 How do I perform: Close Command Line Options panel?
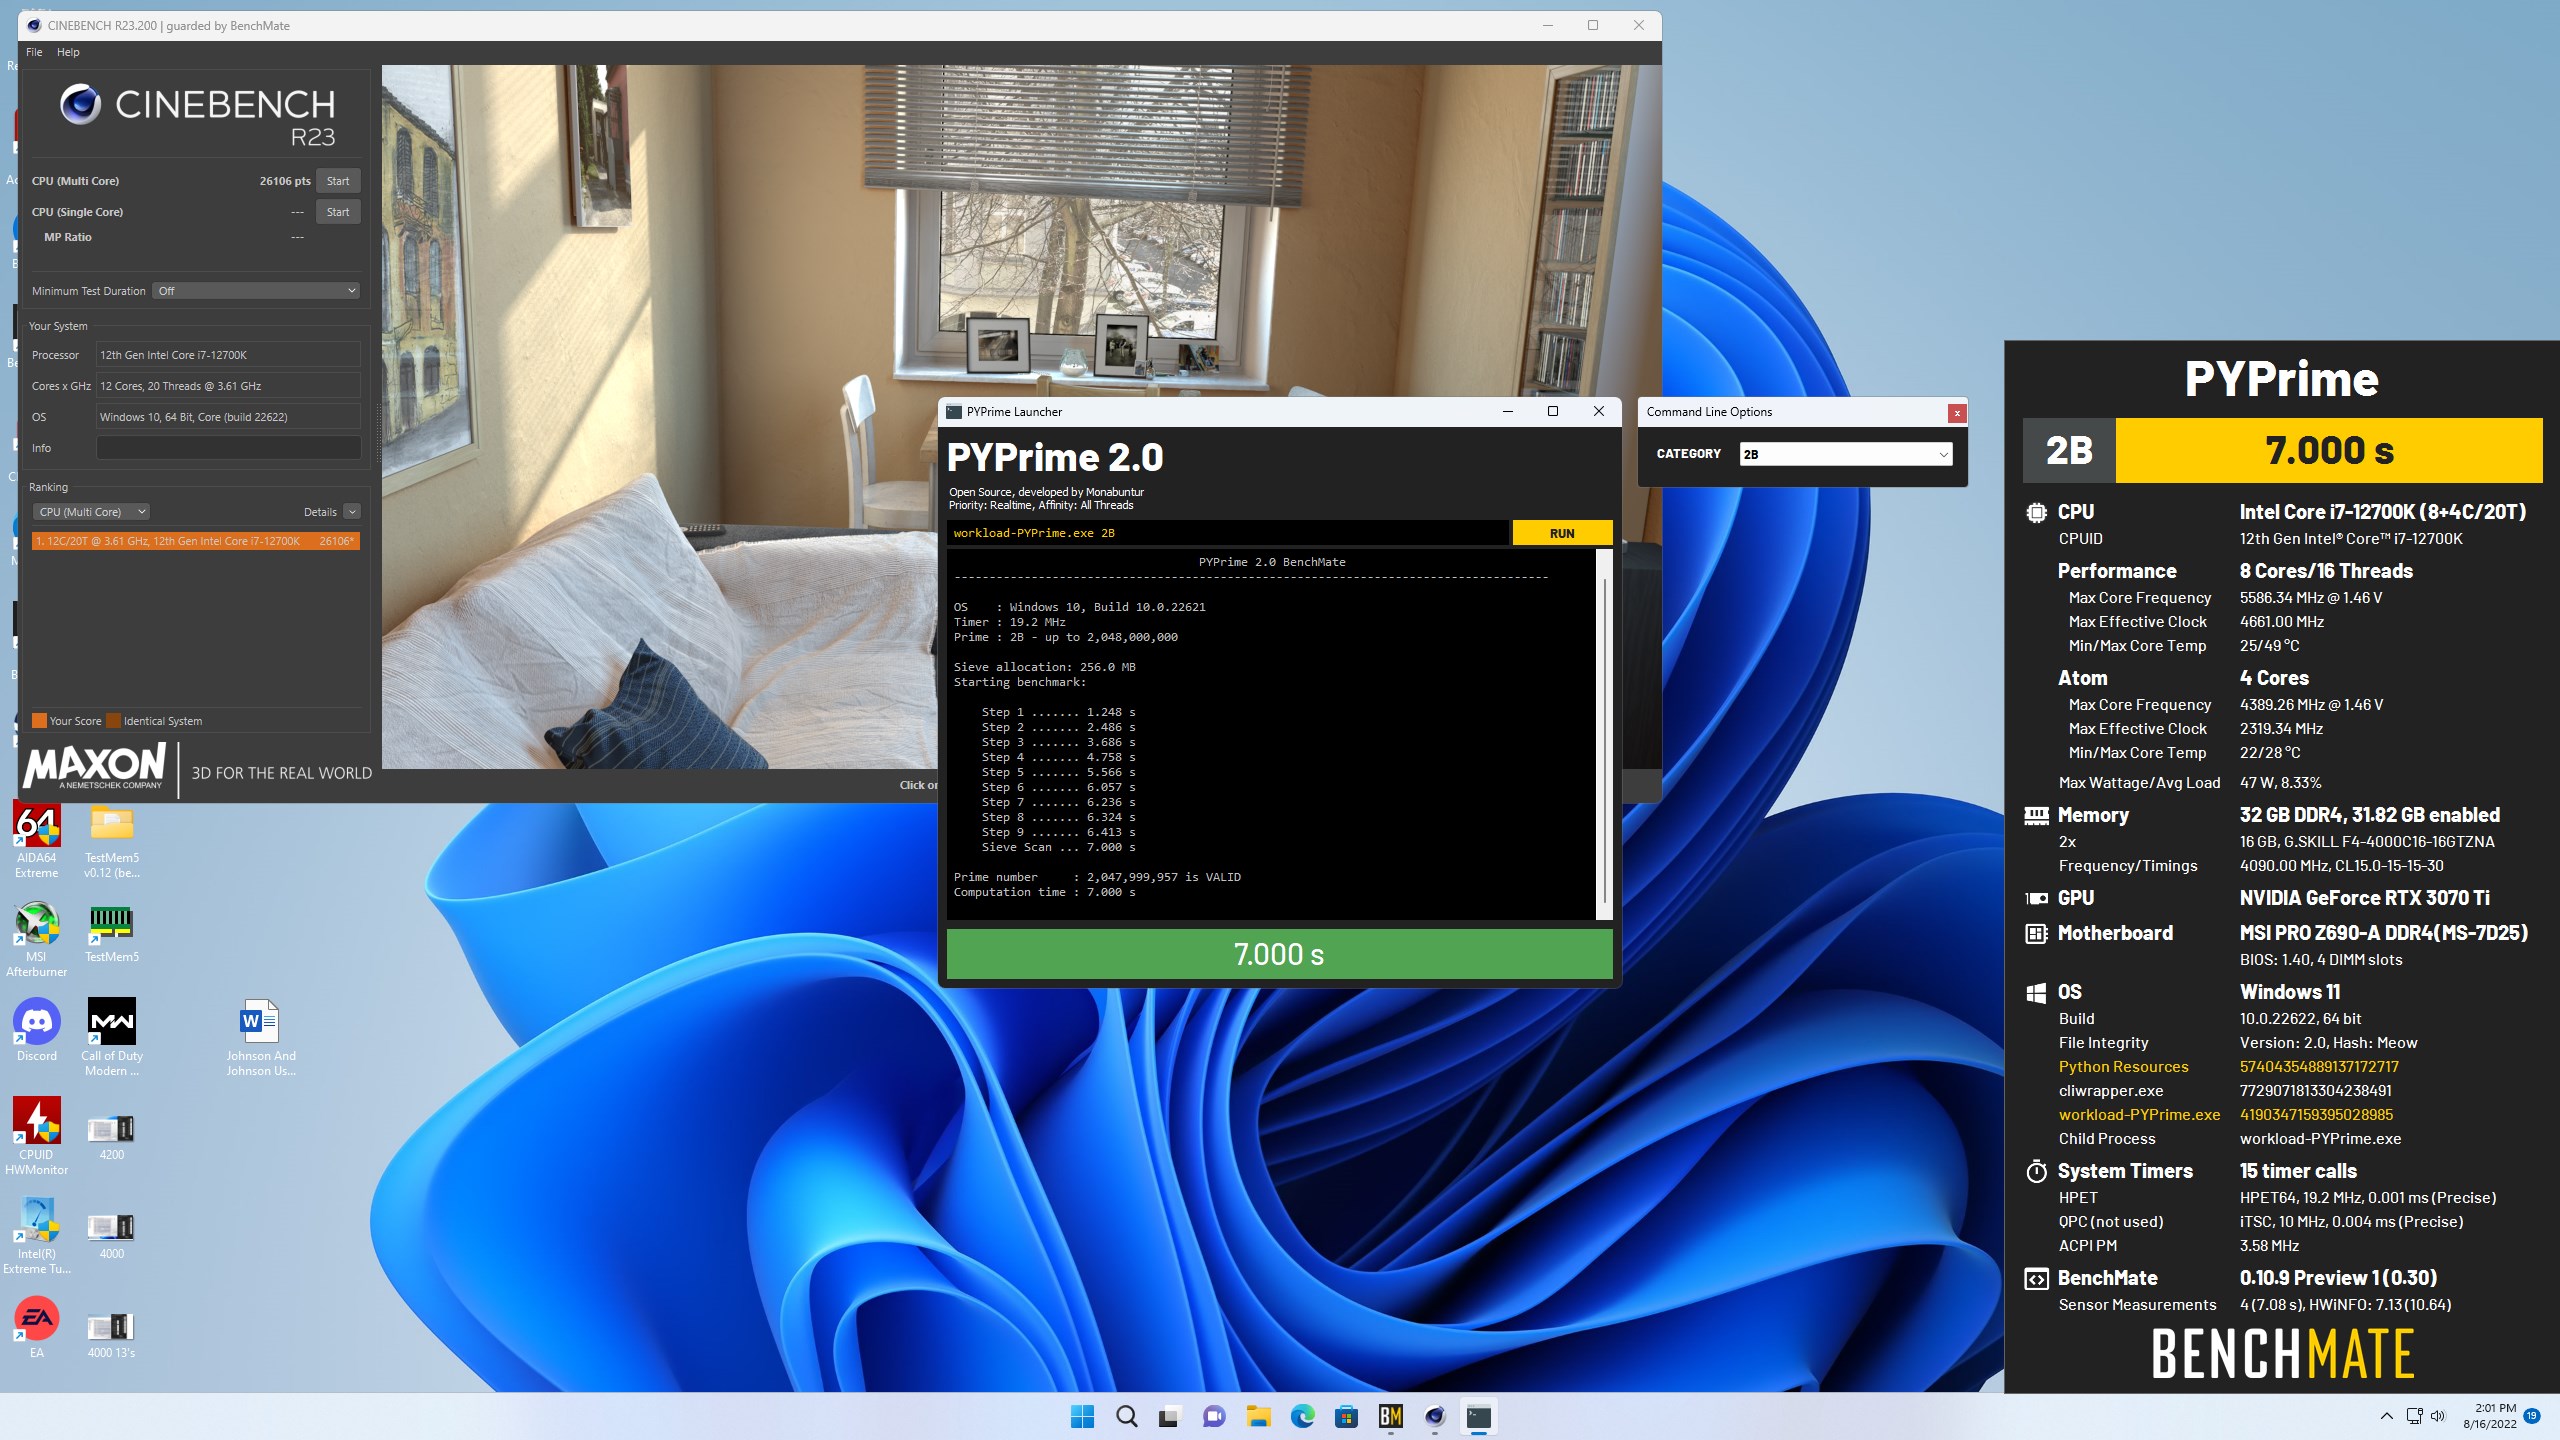click(1957, 413)
